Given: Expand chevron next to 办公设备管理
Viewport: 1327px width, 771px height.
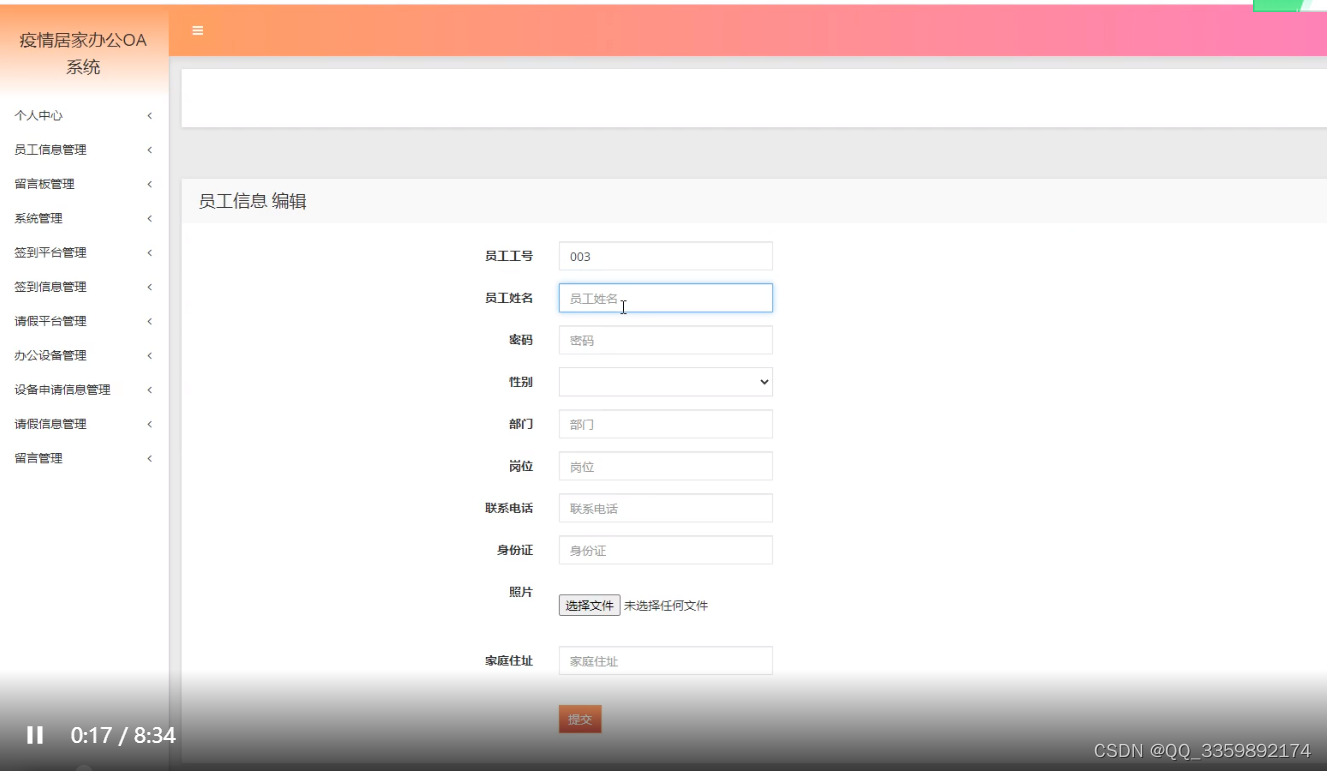Looking at the screenshot, I should pyautogui.click(x=150, y=355).
